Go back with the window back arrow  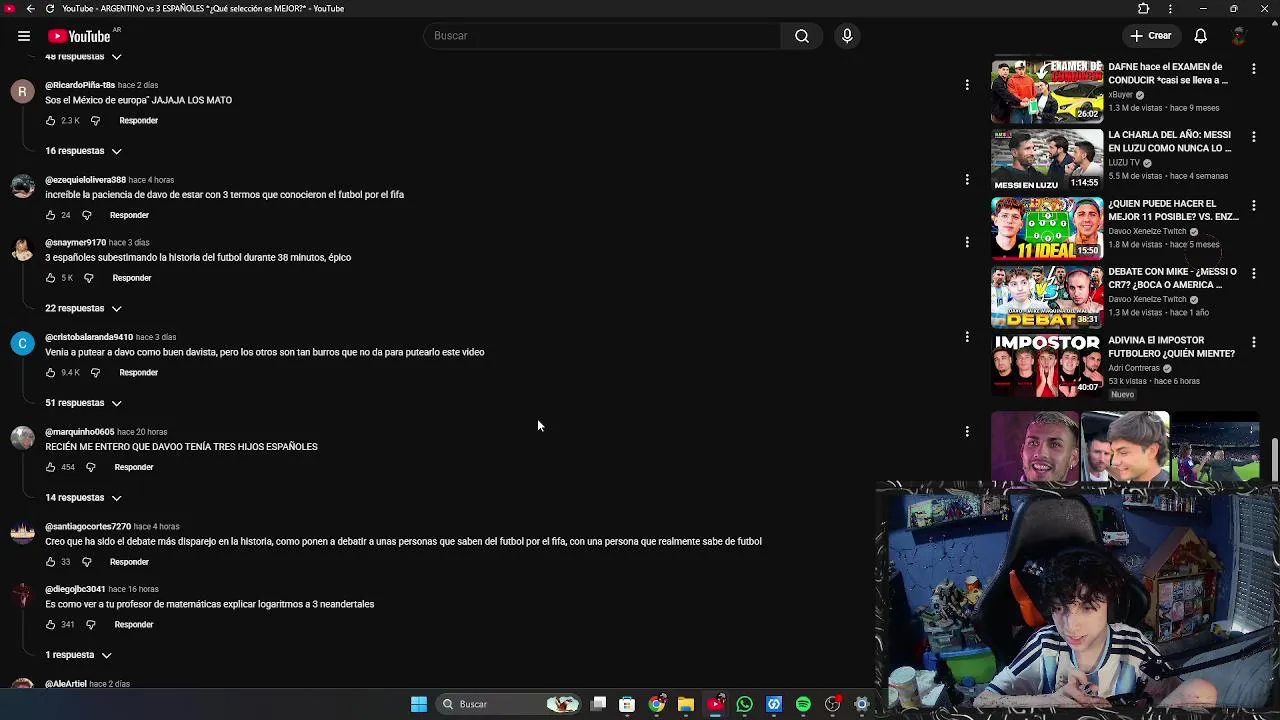(x=30, y=9)
